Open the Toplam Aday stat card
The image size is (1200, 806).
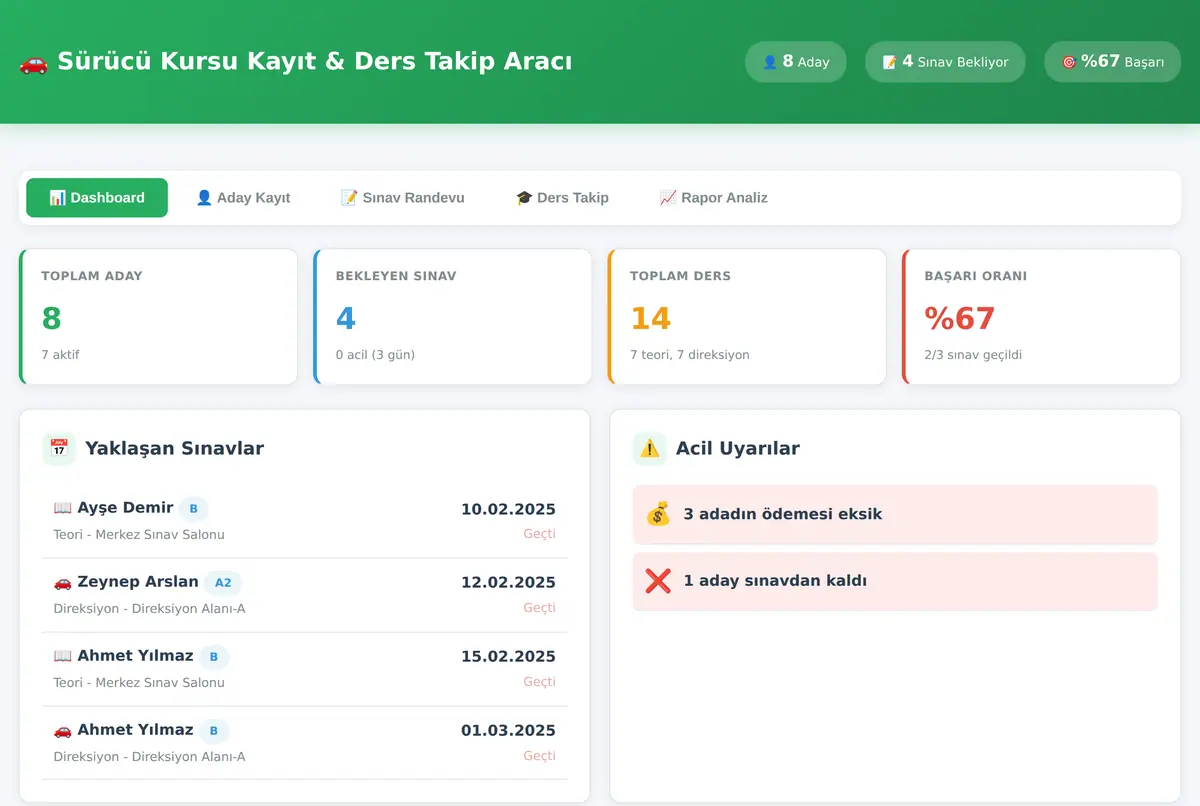click(158, 317)
